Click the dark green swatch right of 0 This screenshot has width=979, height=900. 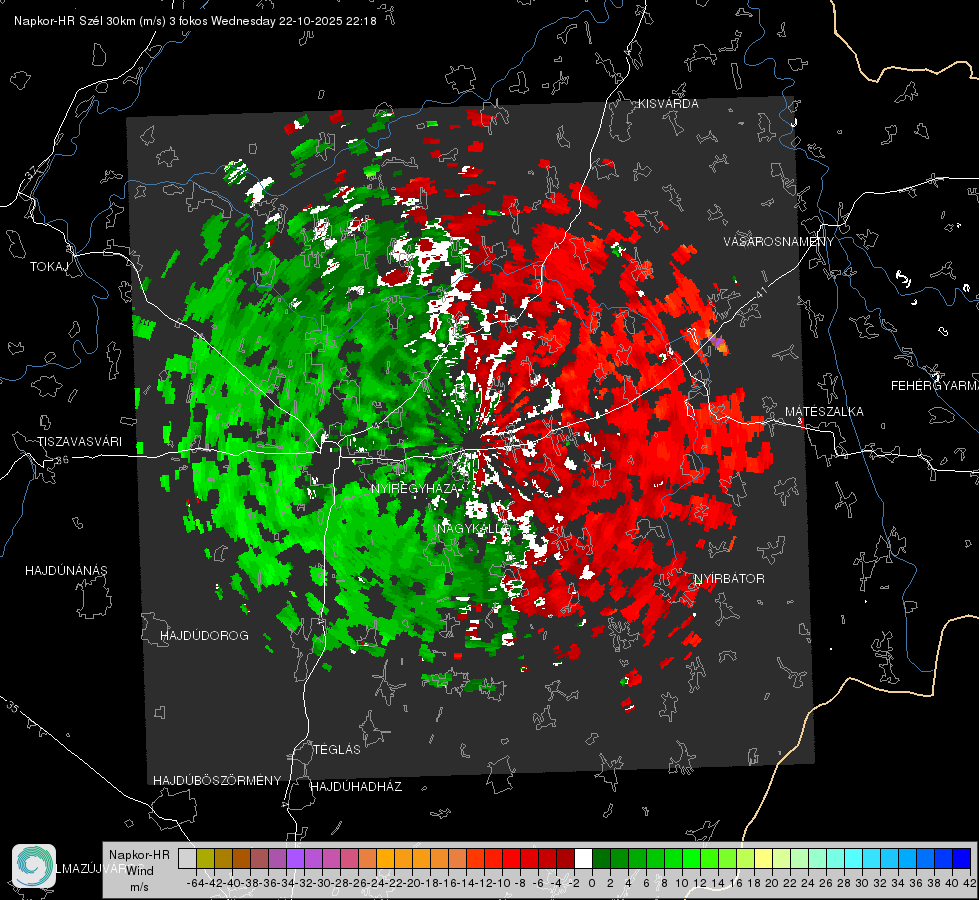[601, 859]
